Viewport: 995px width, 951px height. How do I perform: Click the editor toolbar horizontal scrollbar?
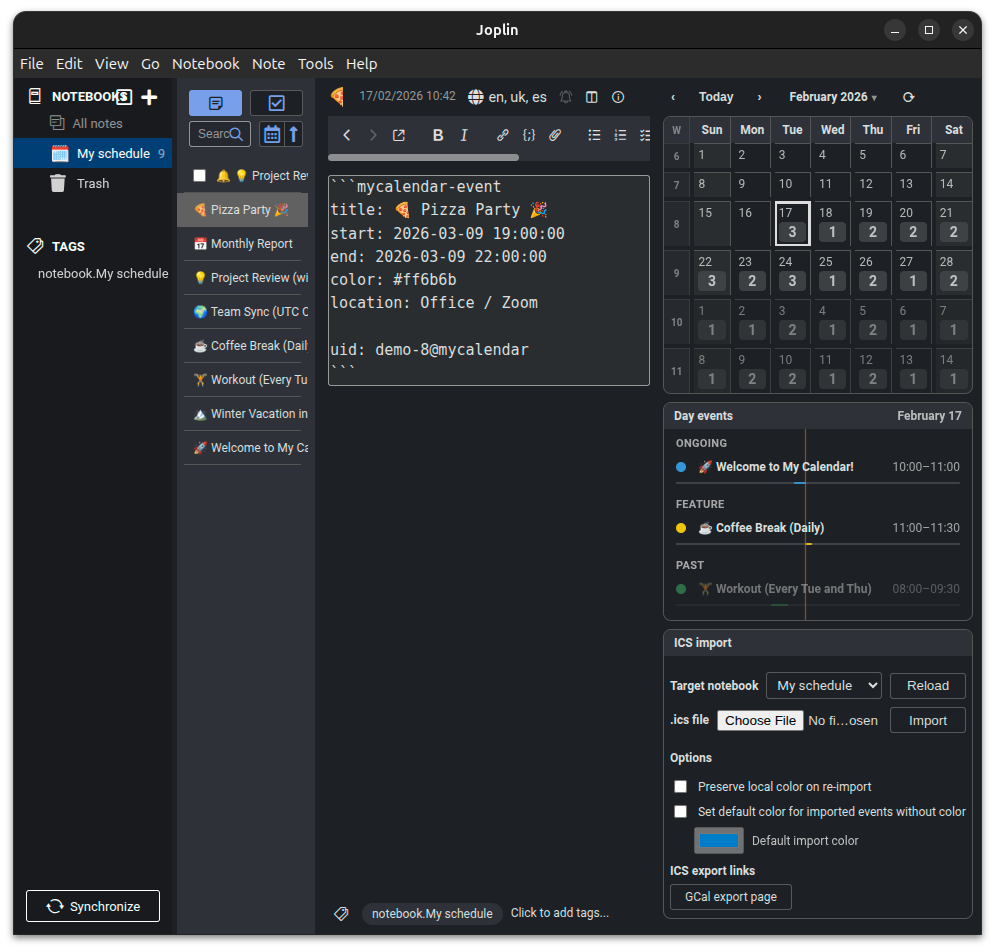click(423, 157)
